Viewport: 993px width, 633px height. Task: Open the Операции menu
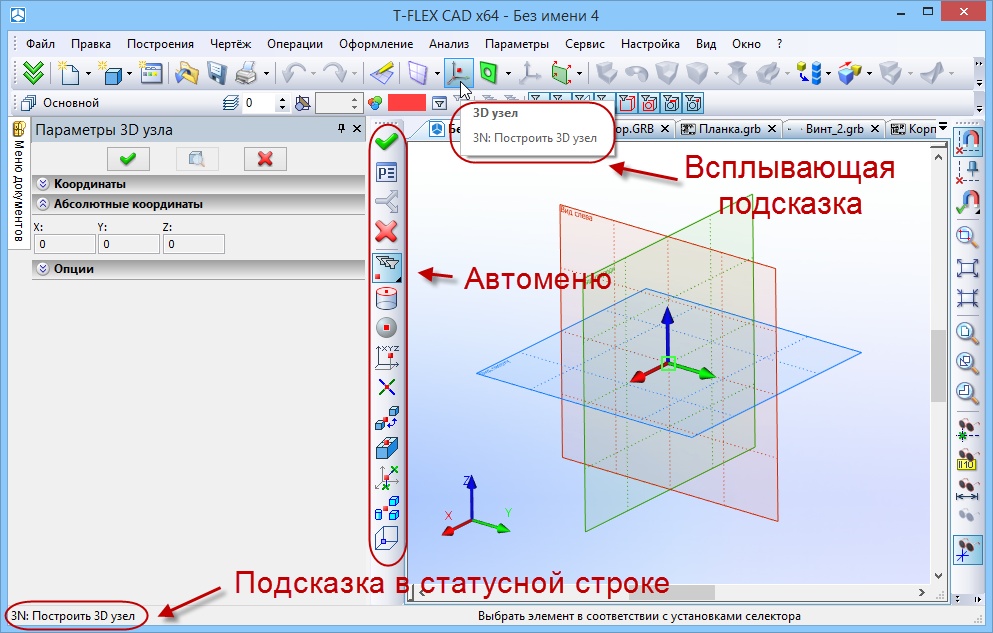coord(295,44)
